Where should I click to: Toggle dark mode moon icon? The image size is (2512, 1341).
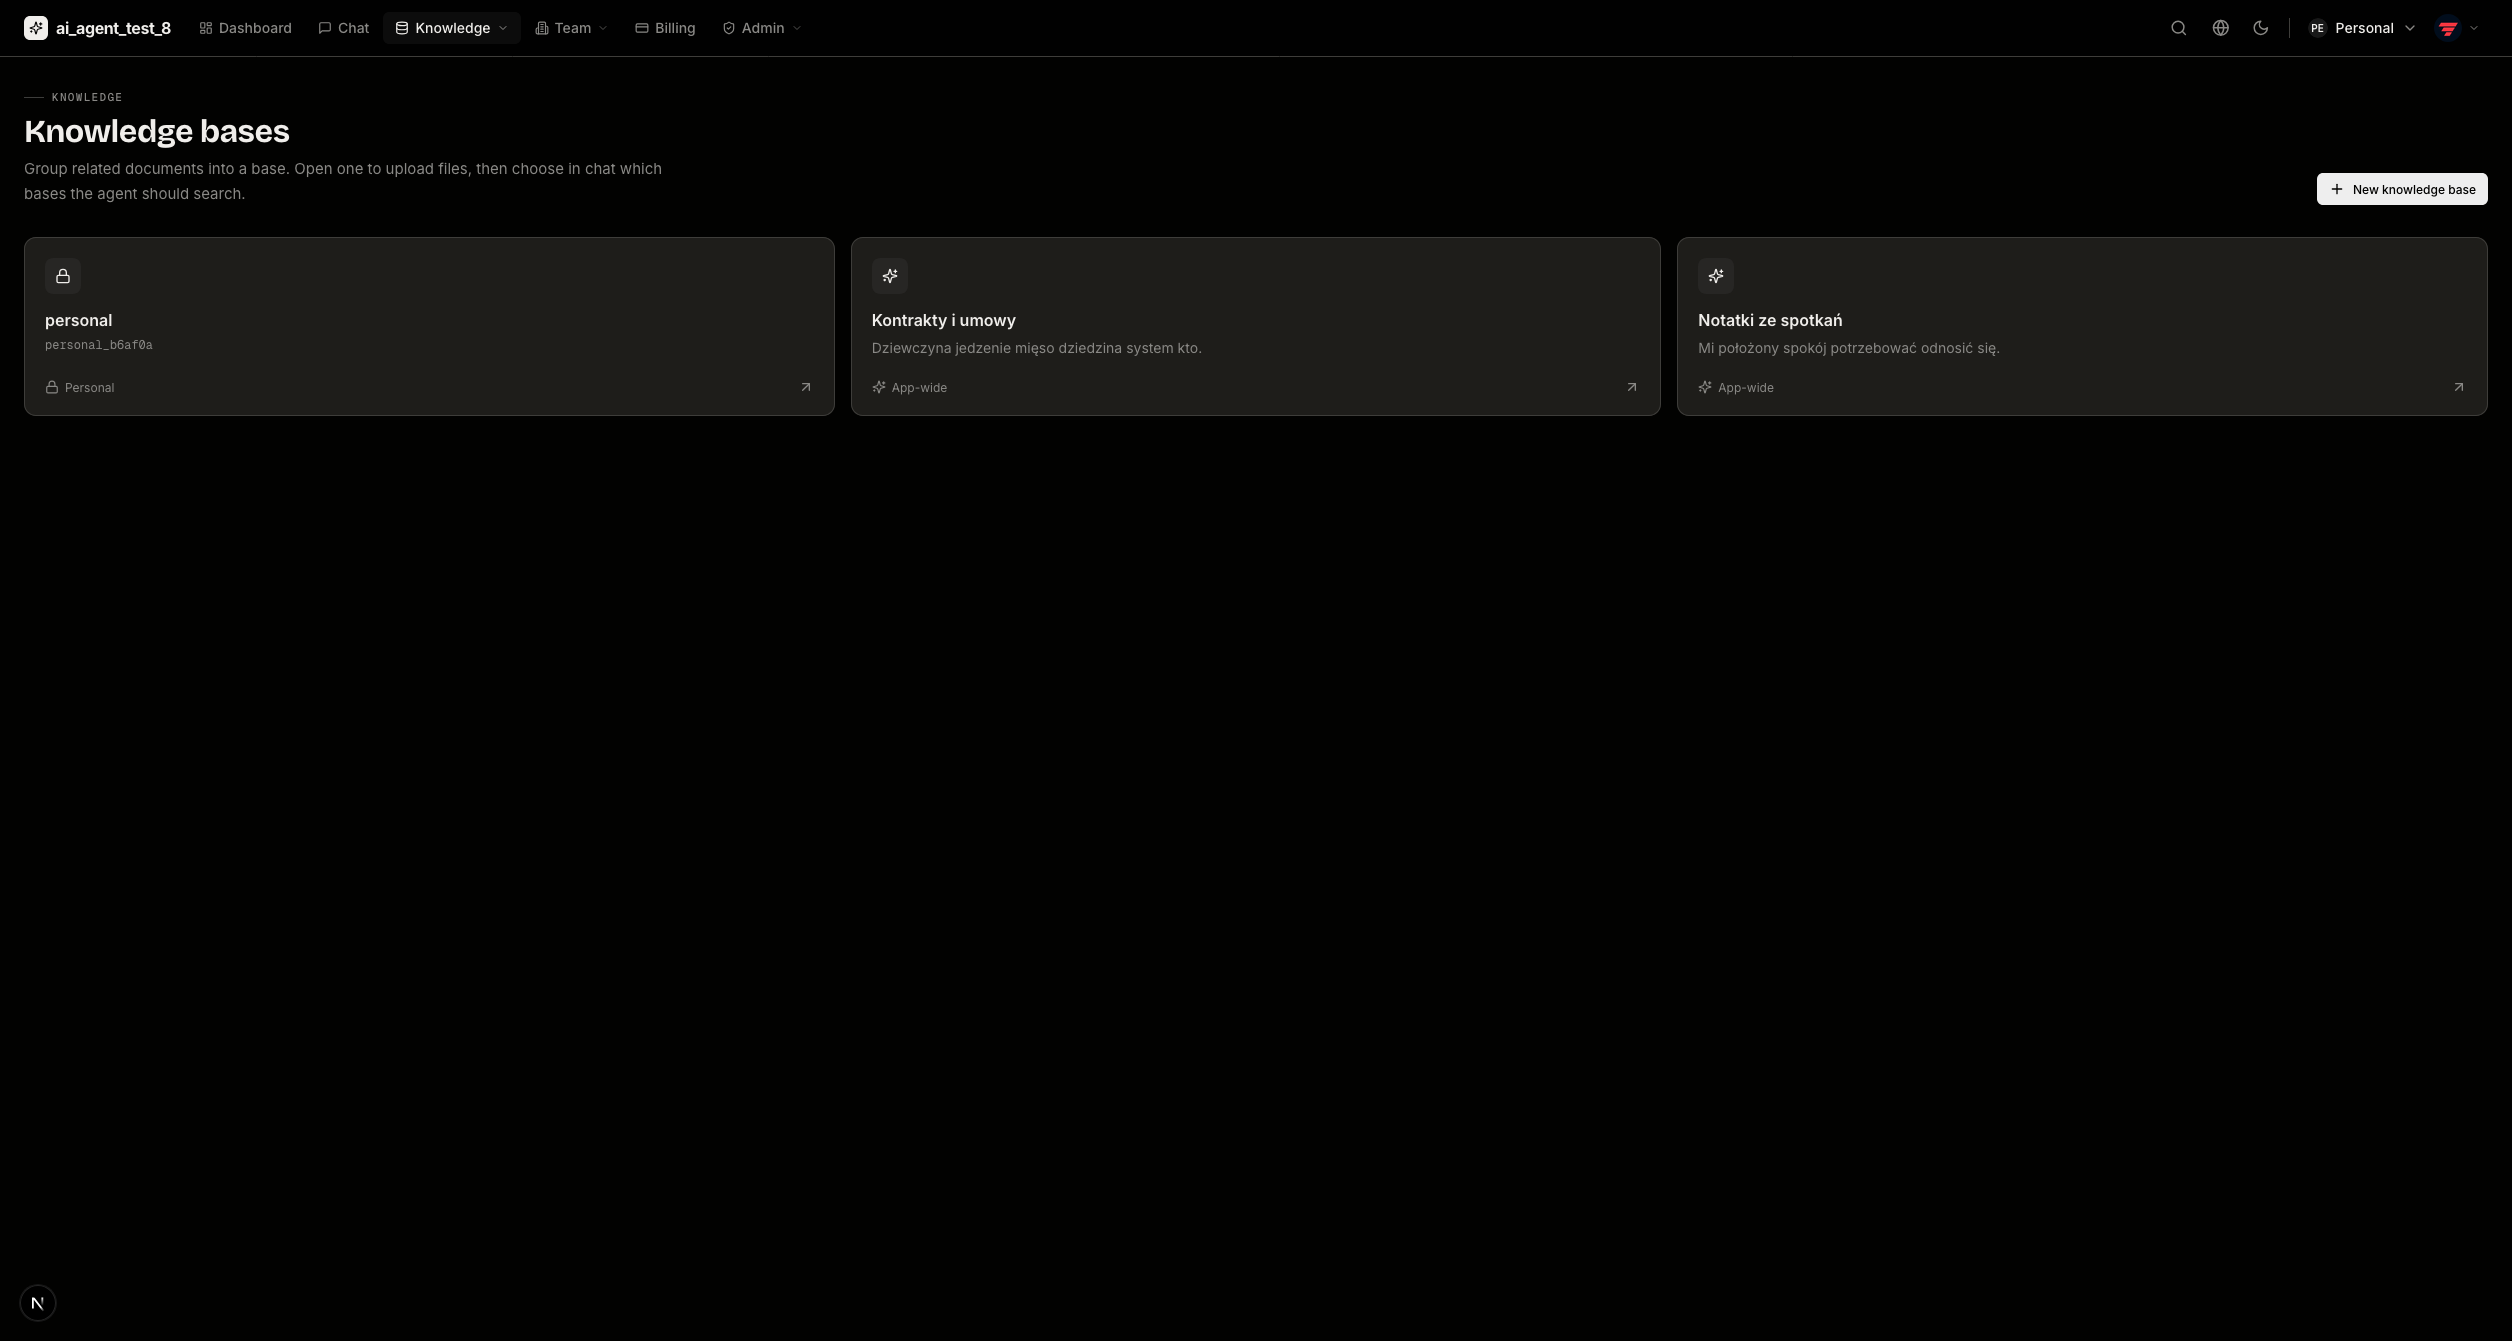(2260, 28)
